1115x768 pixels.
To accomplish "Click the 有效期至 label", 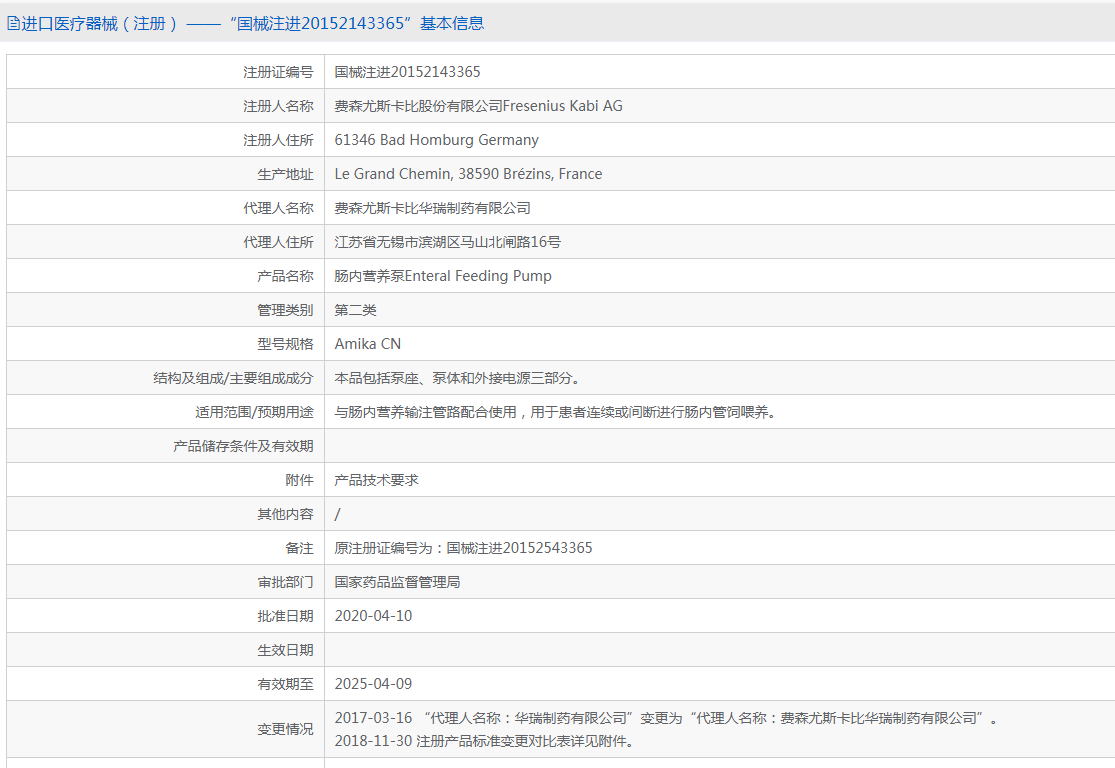I will 285,684.
